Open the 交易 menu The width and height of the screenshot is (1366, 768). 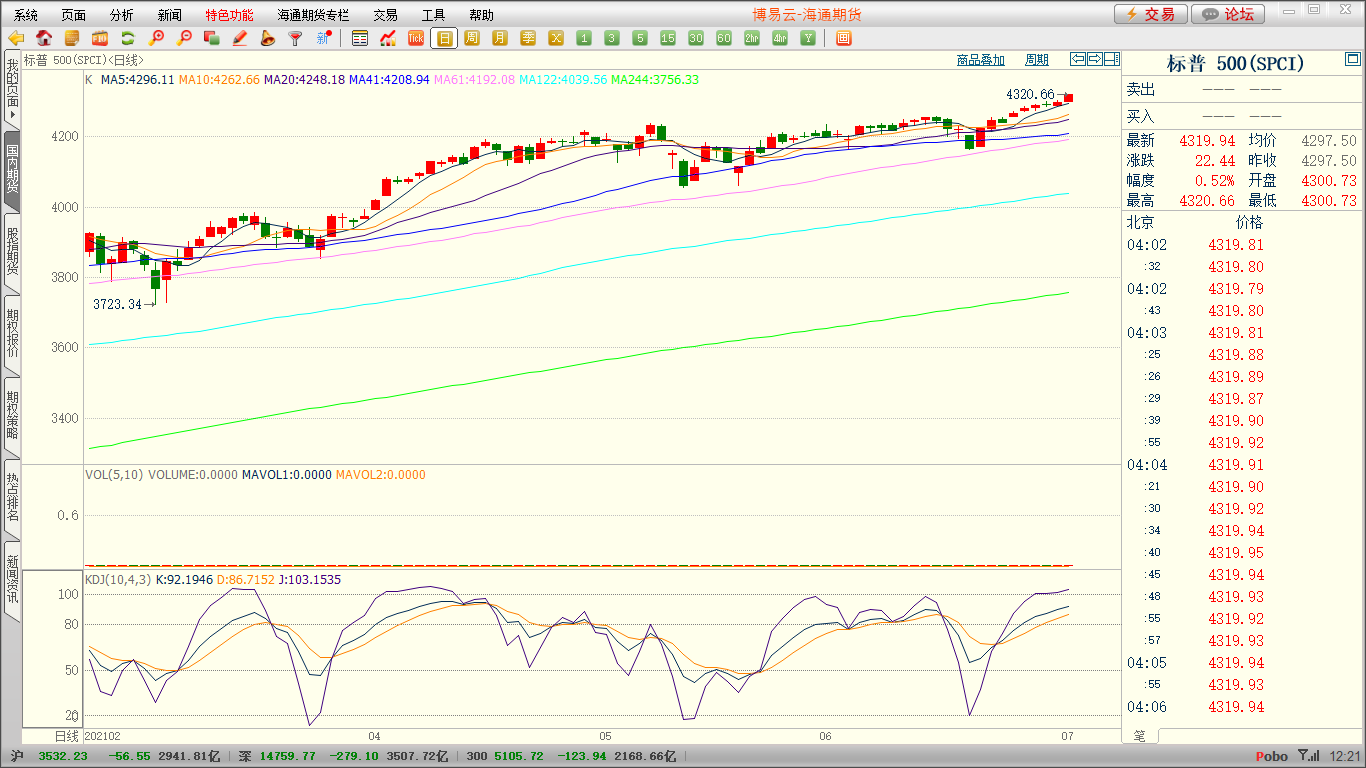pyautogui.click(x=385, y=15)
